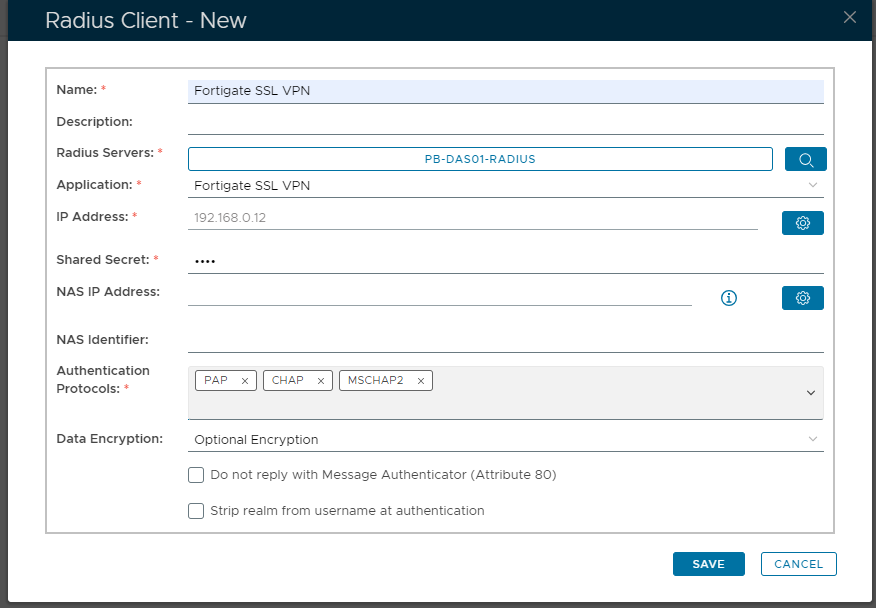Focus the Name input field
The width and height of the screenshot is (876, 608).
click(x=505, y=91)
